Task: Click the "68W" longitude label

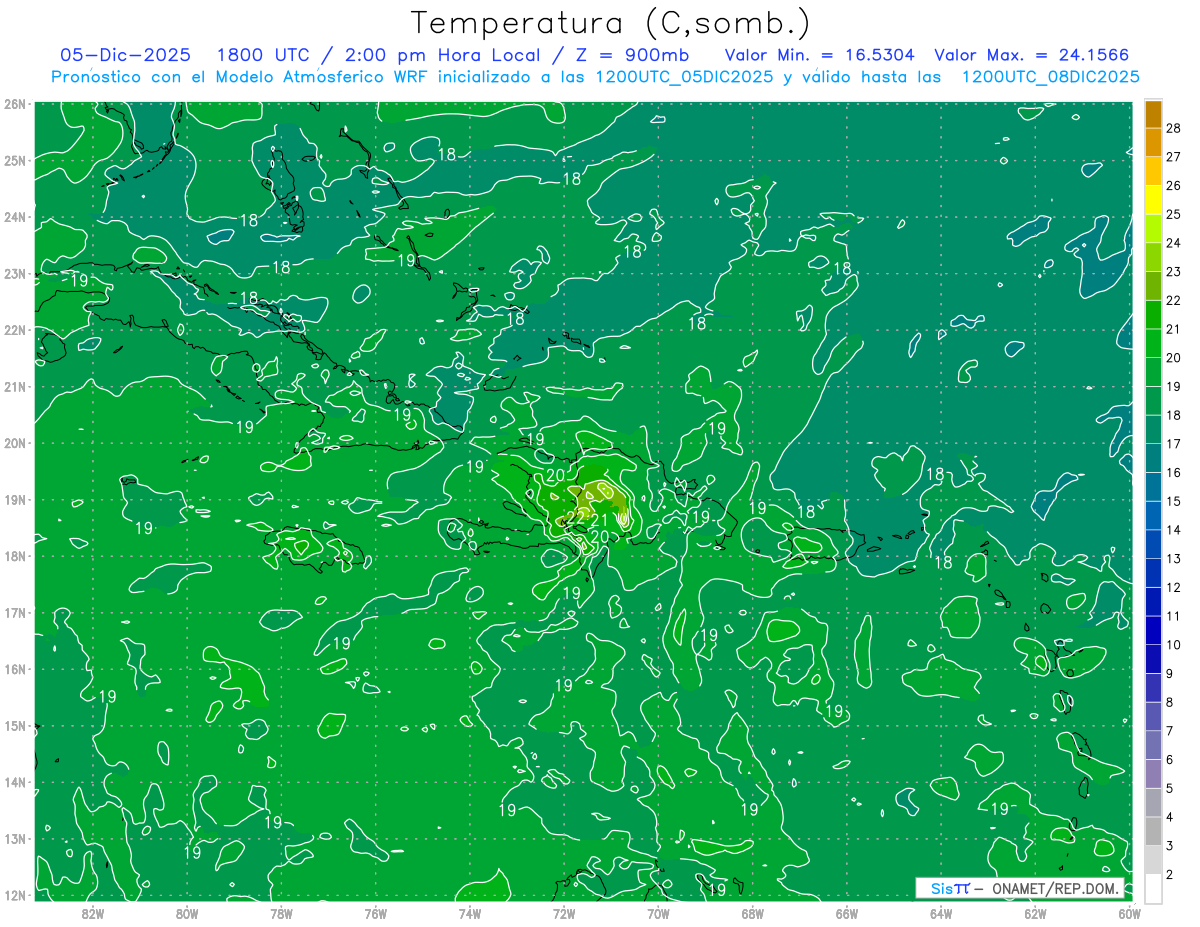Action: click(x=752, y=914)
